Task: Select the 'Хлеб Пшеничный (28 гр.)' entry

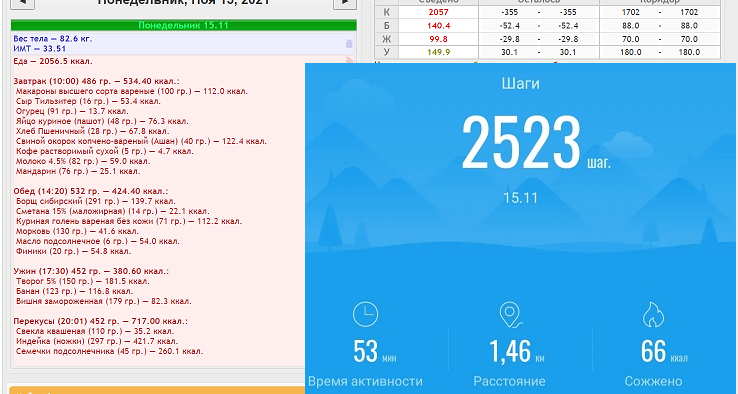Action: [x=93, y=131]
